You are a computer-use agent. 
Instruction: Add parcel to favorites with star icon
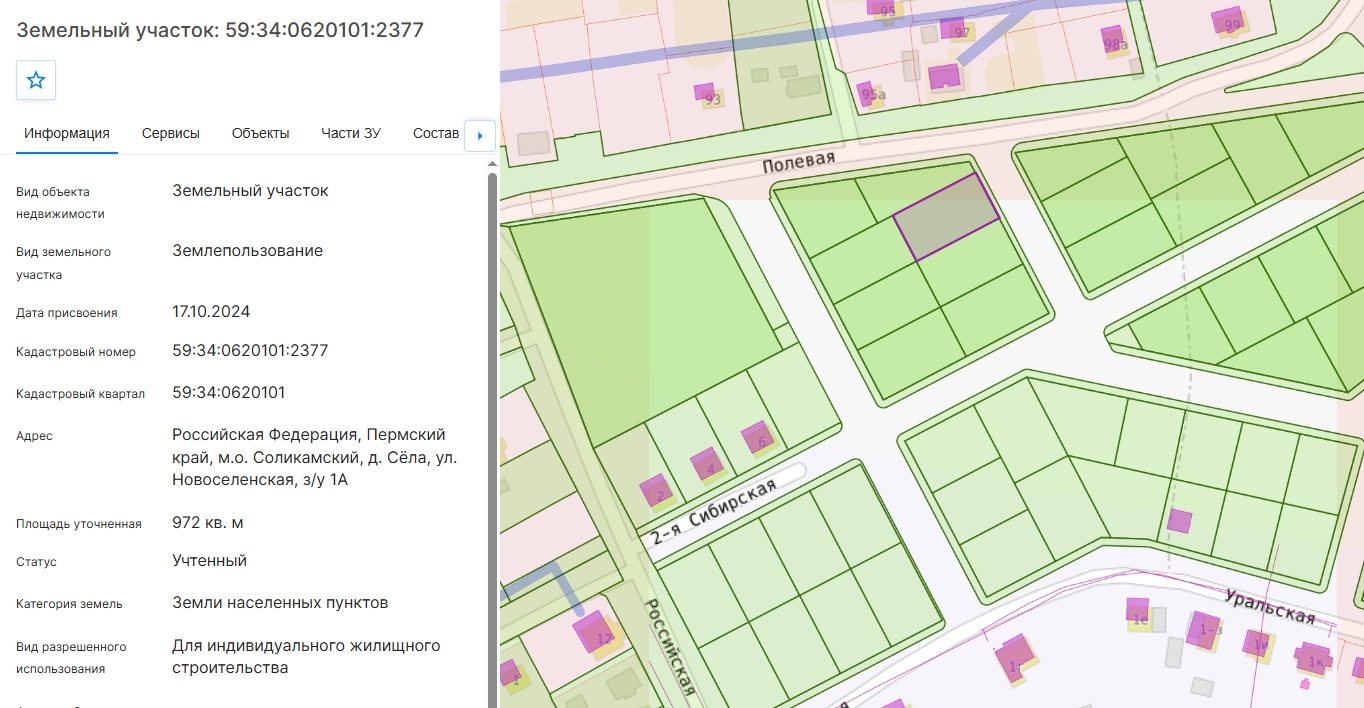coord(36,80)
